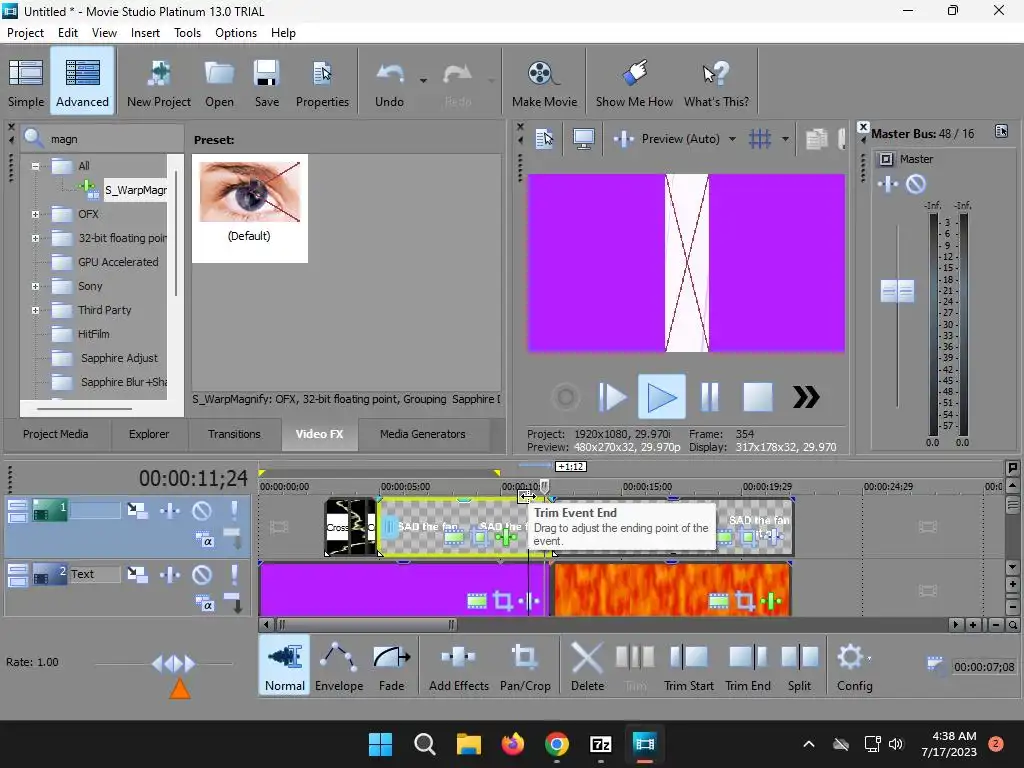Open Google Chrome from the taskbar
The width and height of the screenshot is (1024, 768).
[x=556, y=744]
